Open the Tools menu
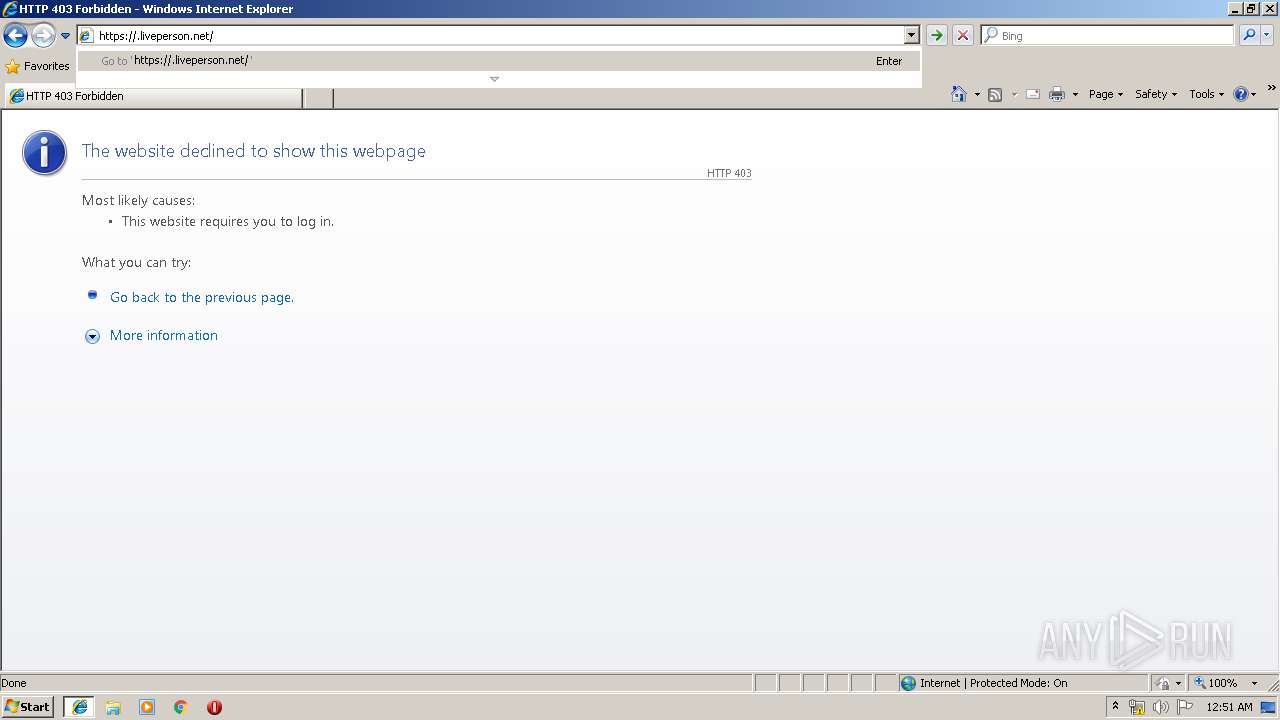Image resolution: width=1280 pixels, height=720 pixels. coord(1206,94)
